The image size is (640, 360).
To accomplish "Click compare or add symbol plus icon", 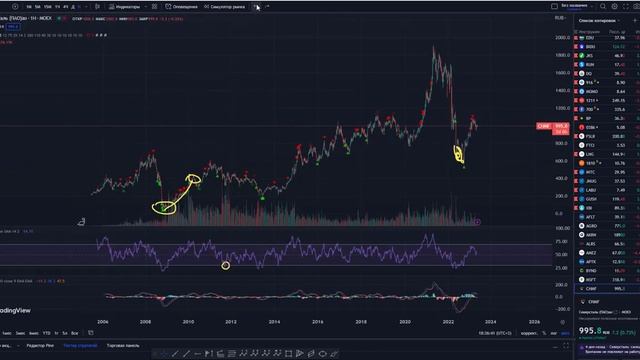I will tap(15, 7).
